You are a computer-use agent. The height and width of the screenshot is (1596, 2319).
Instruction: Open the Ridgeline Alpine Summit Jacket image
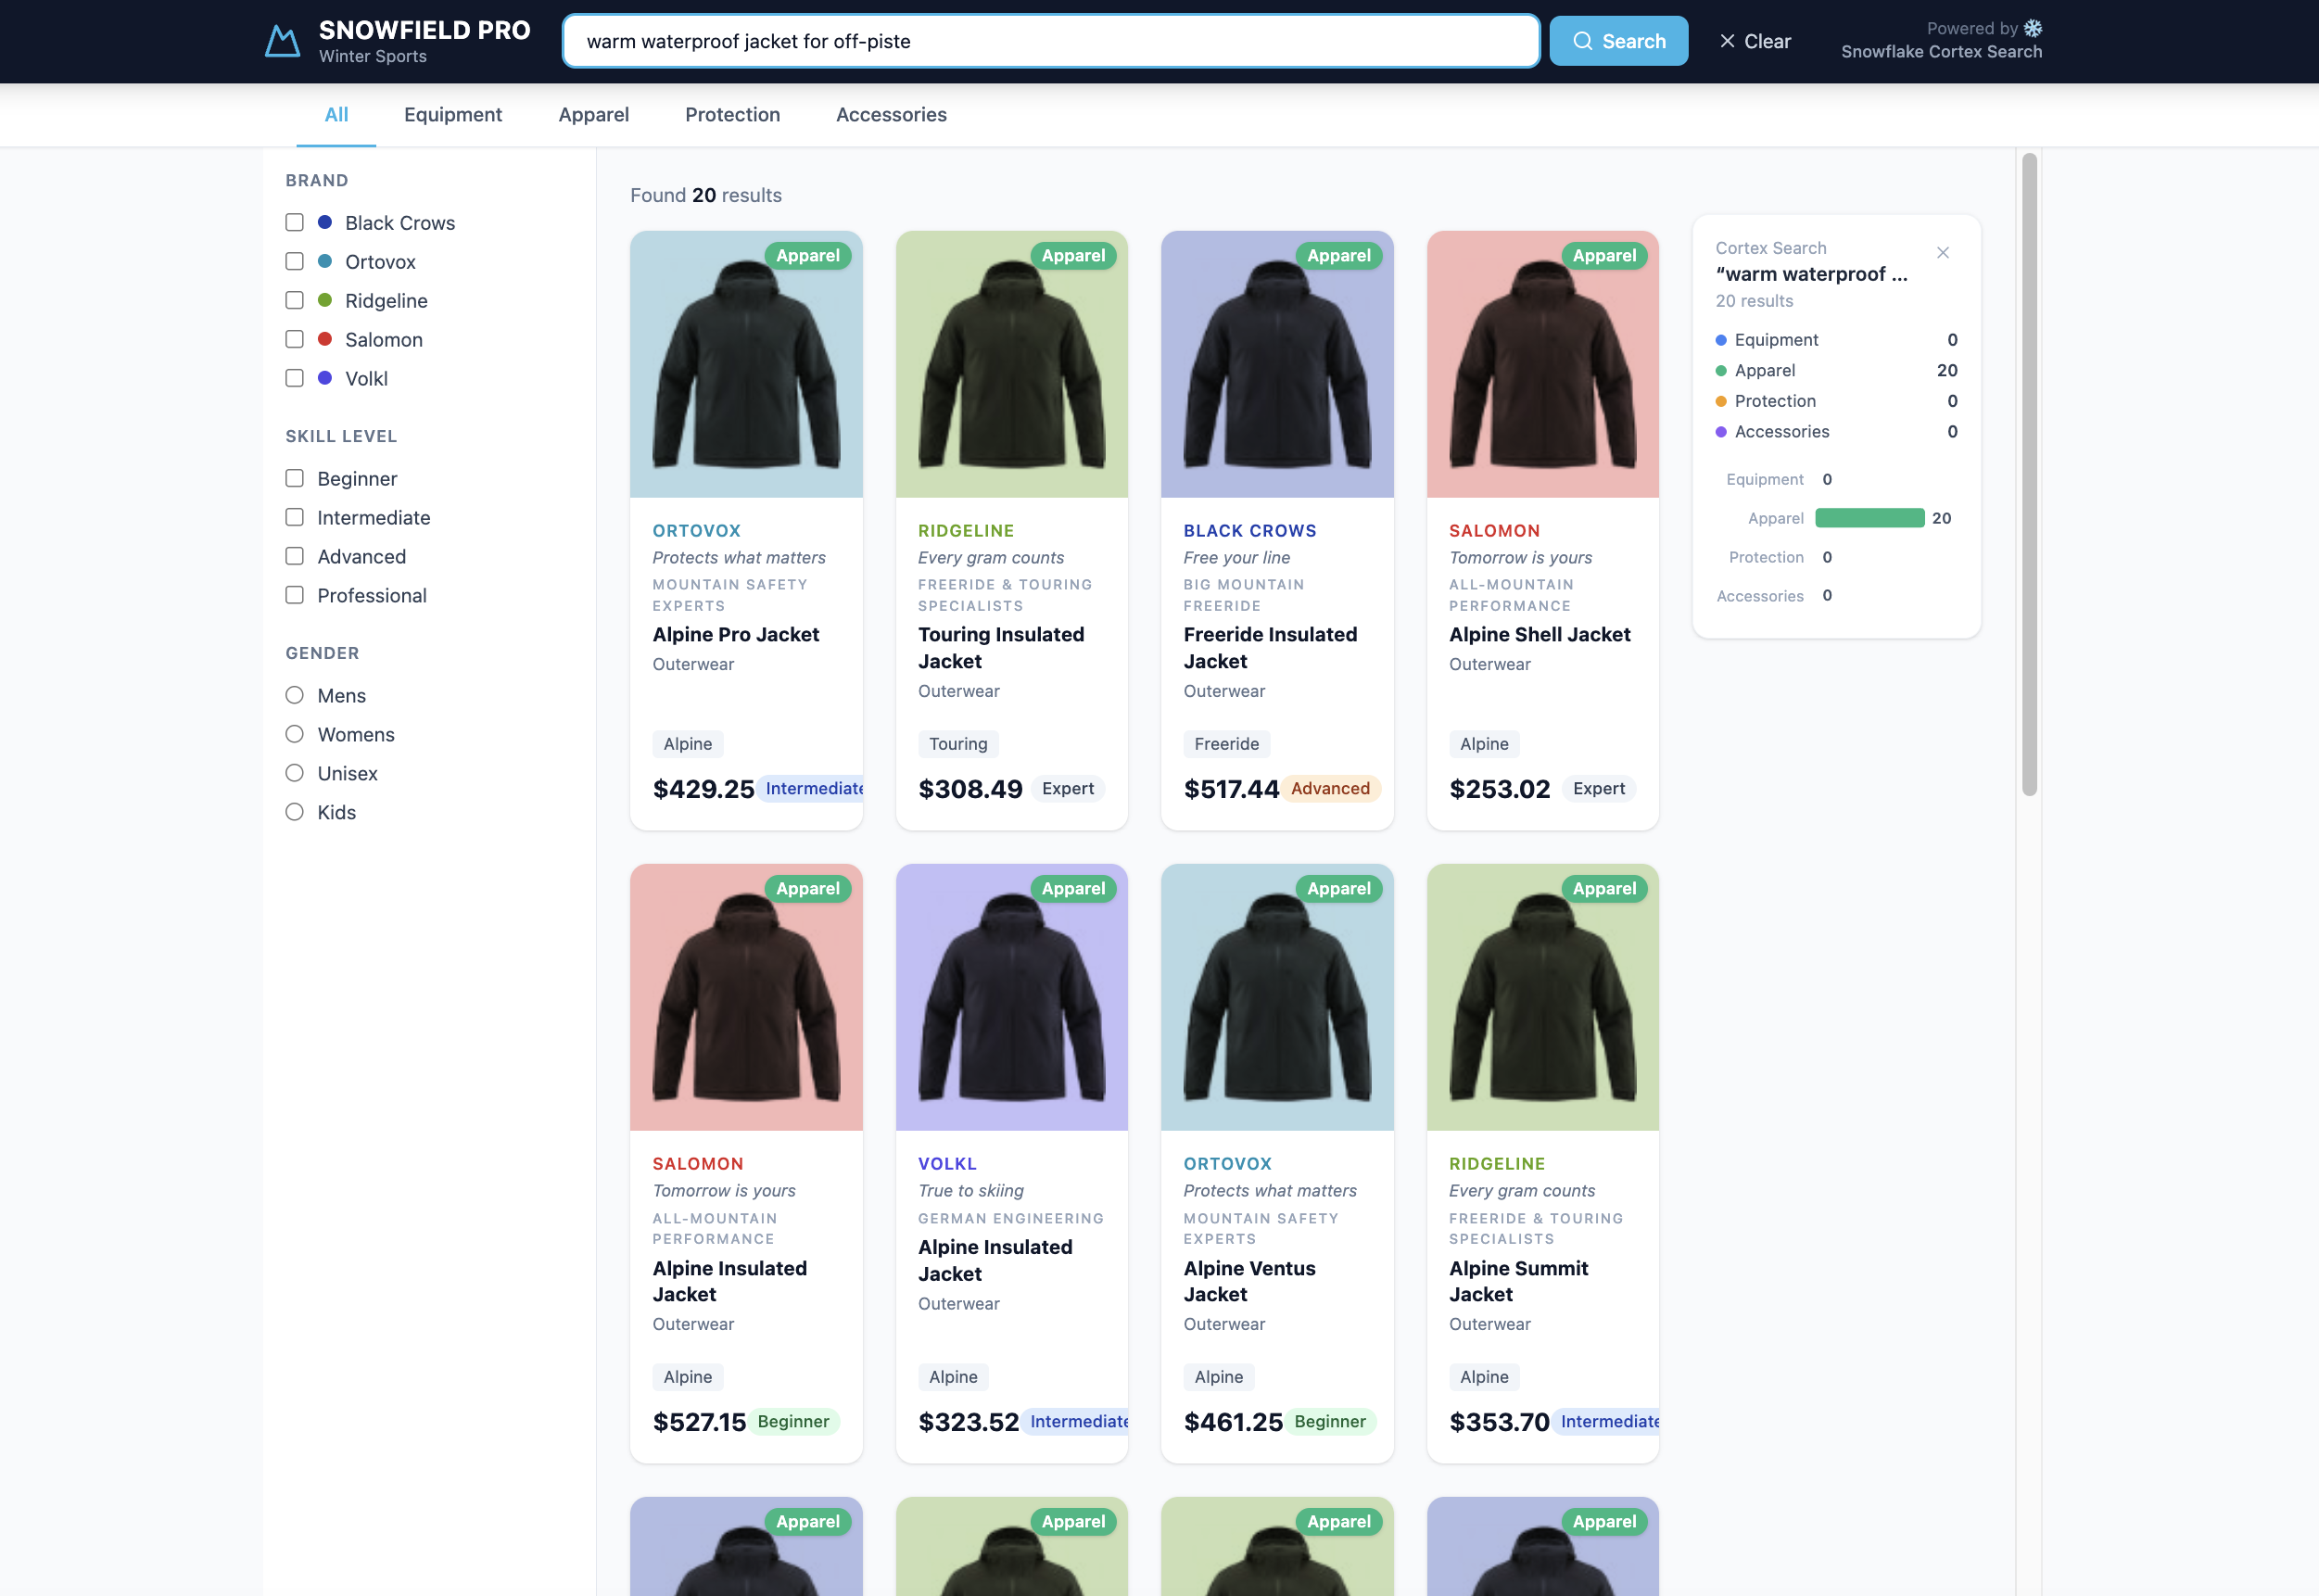click(x=1542, y=998)
